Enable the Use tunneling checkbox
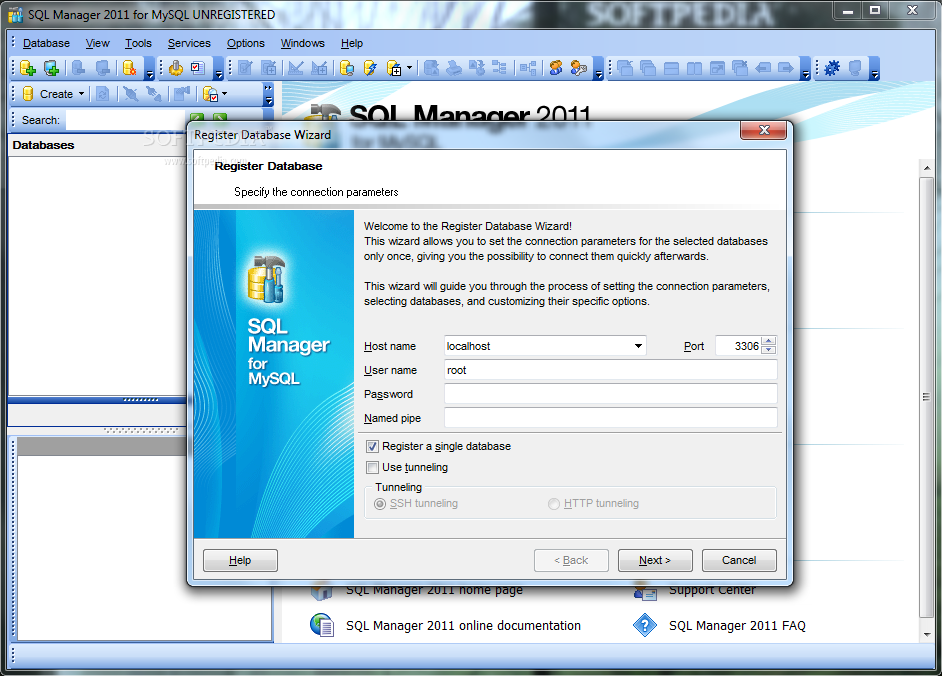Image resolution: width=942 pixels, height=676 pixels. [372, 467]
